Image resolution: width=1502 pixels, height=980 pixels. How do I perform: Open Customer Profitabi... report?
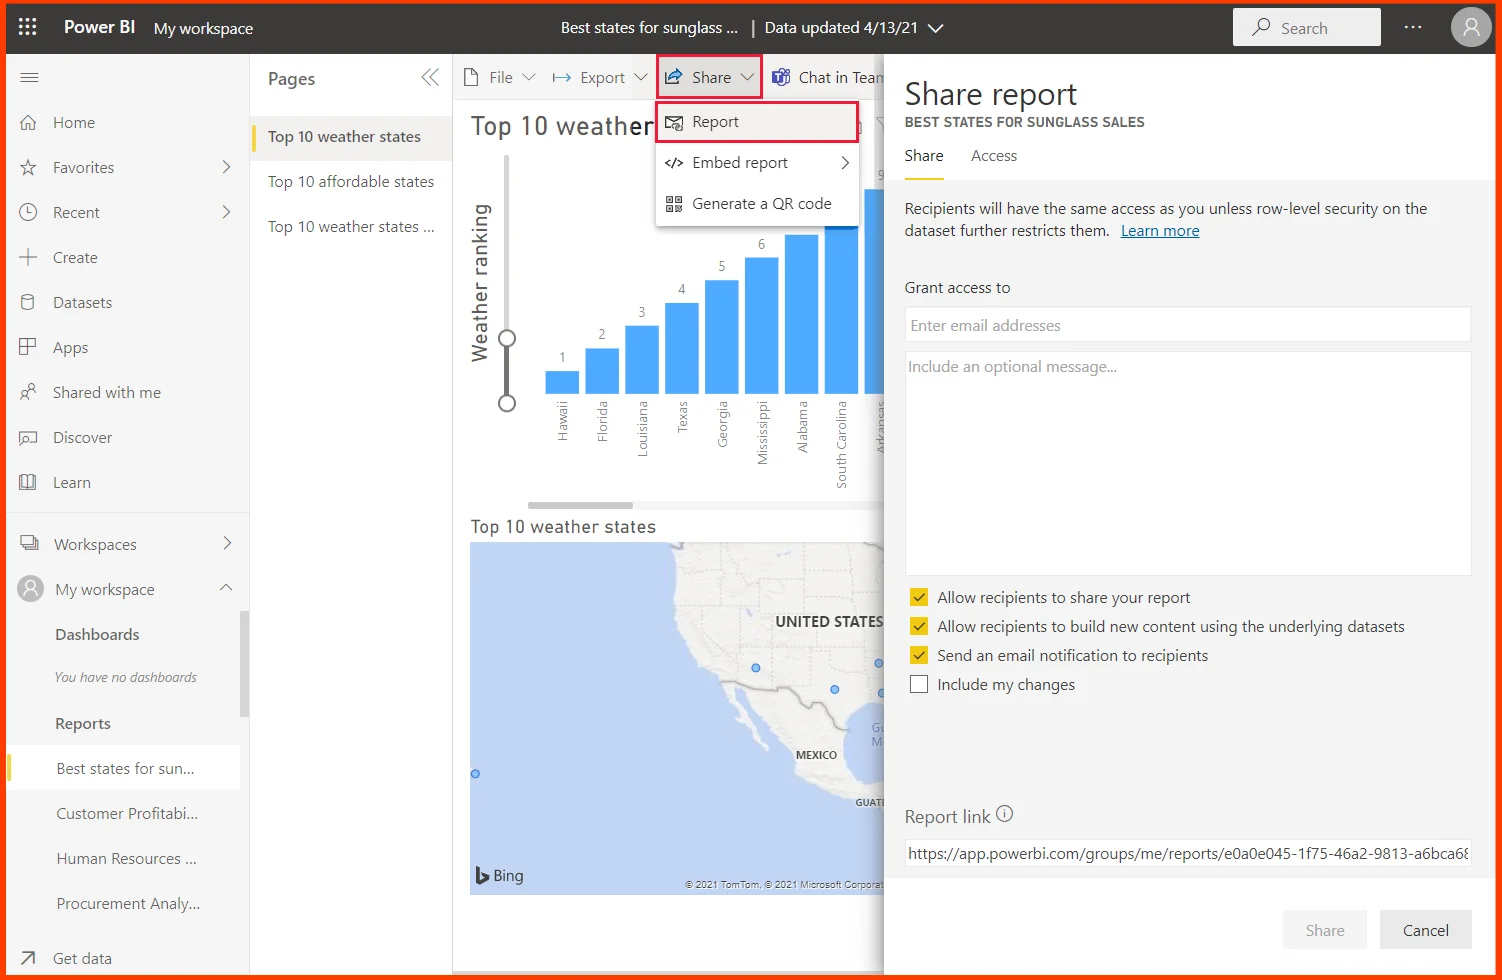coord(127,813)
